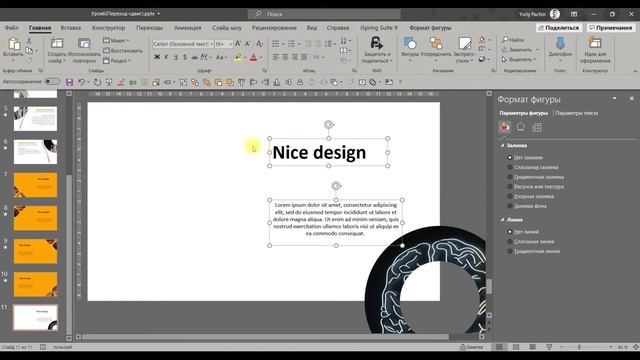640x360 pixels.
Task: Click the Cut scissors icon
Action: 29,41
